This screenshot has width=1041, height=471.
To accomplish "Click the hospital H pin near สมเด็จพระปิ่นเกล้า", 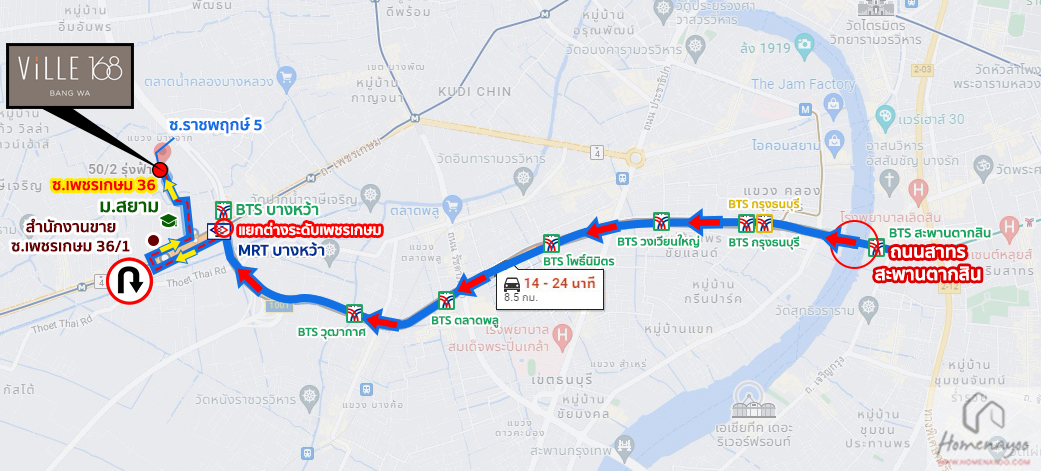I will point(563,331).
